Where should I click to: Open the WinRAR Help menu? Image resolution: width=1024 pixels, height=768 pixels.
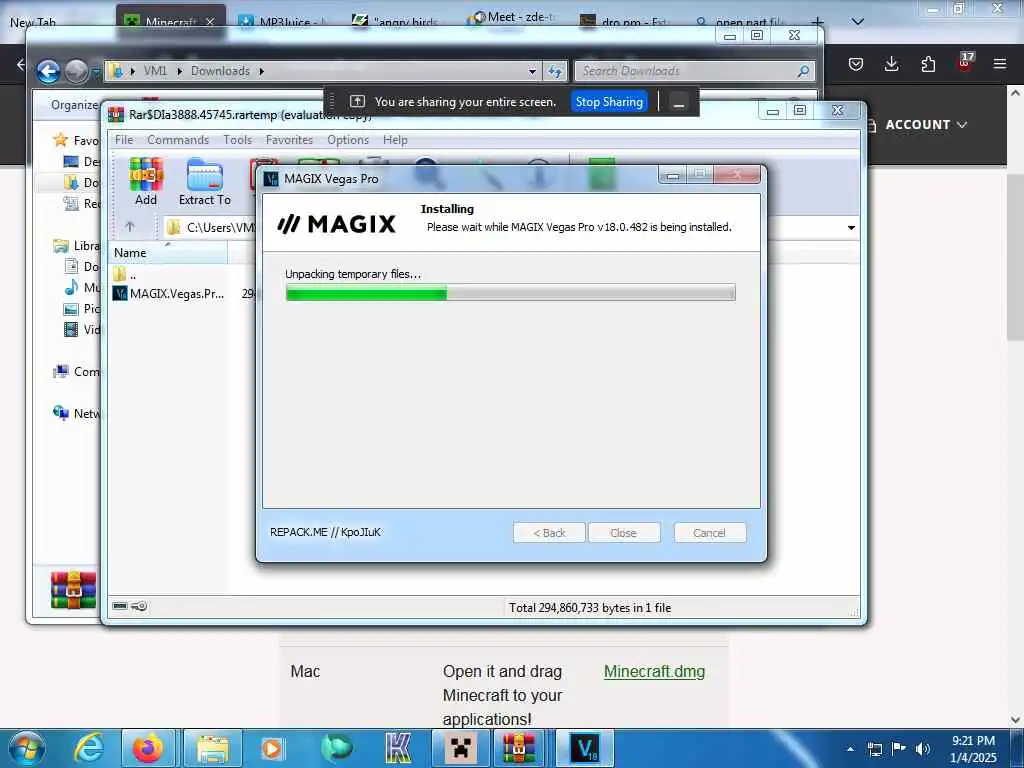tap(394, 140)
